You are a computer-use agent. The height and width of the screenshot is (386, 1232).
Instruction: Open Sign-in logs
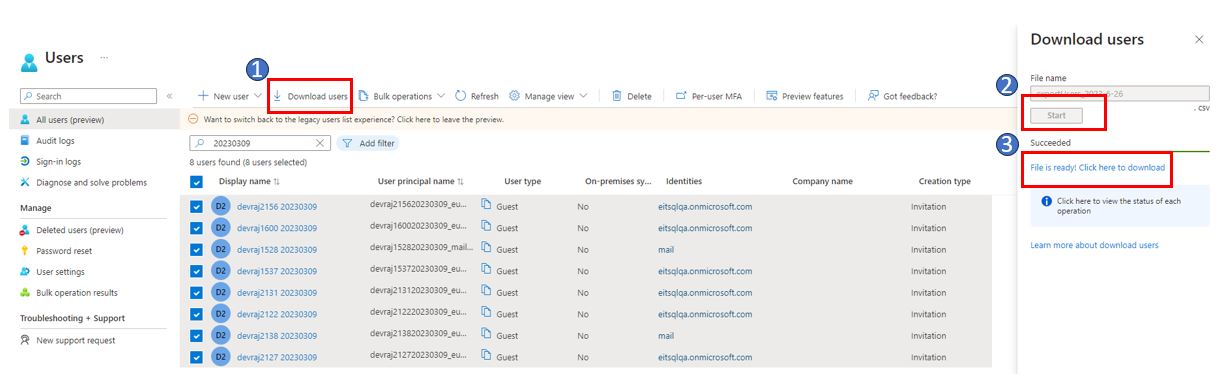point(58,162)
